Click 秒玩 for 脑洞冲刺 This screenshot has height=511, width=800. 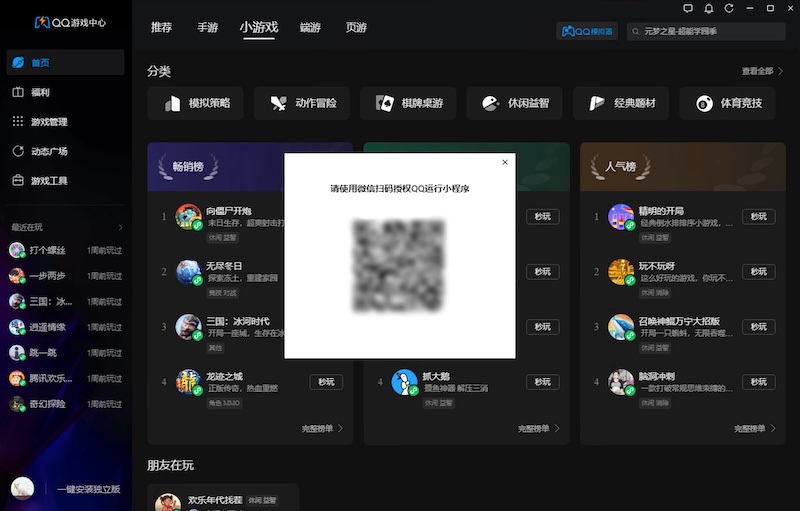(x=759, y=382)
